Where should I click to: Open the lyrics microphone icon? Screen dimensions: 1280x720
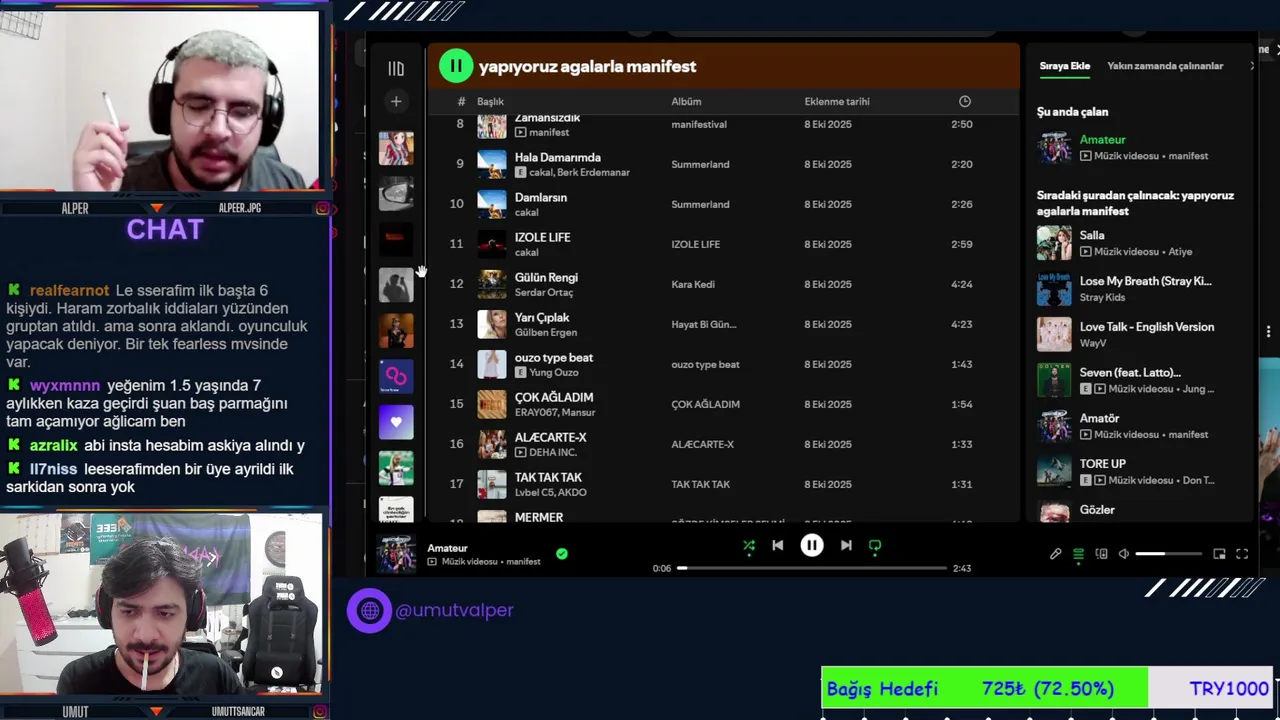[1055, 554]
